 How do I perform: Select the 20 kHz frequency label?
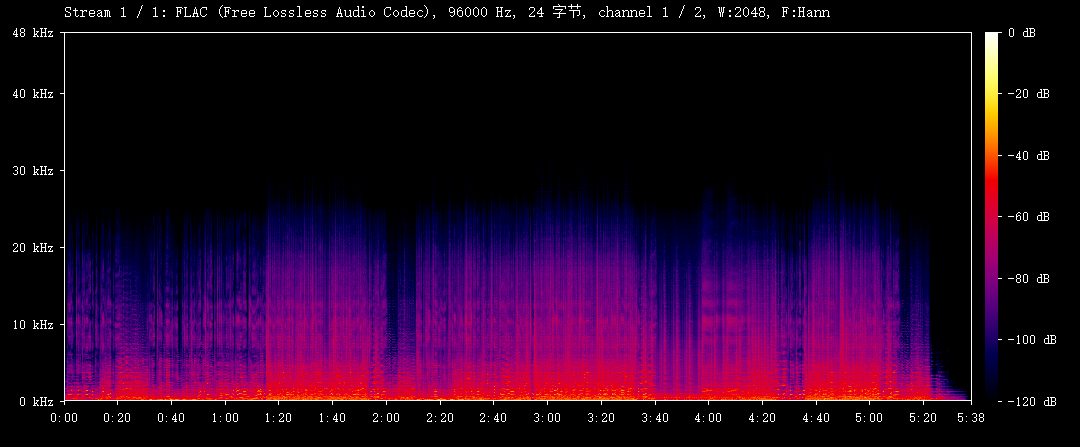[x=32, y=248]
